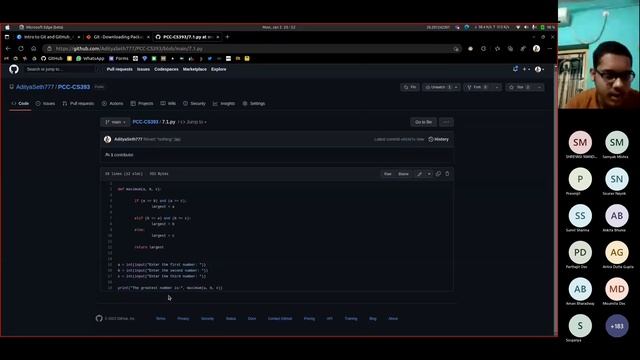Expand the Star lists dropdown
Image resolution: width=640 pixels, height=360 pixels.
point(539,87)
